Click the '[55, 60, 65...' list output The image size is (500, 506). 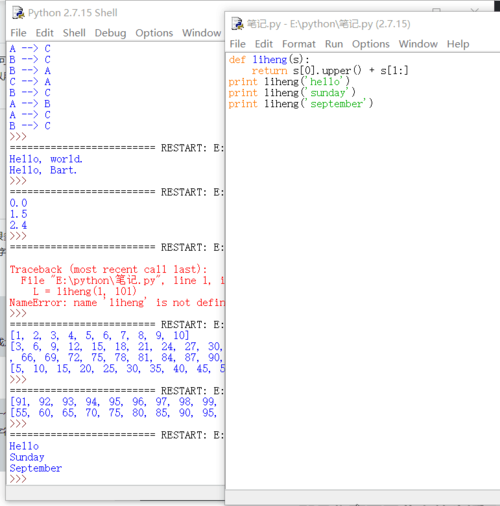click(113, 413)
